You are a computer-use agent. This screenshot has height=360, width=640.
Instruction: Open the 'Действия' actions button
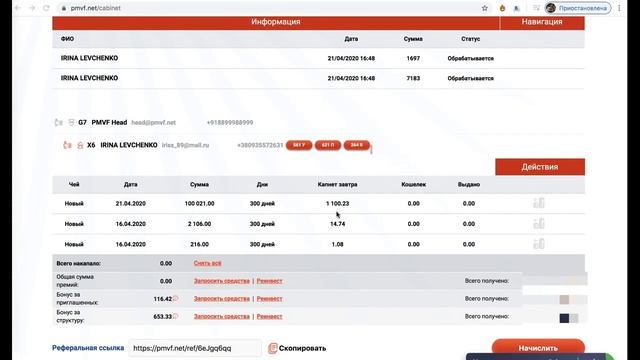(540, 167)
